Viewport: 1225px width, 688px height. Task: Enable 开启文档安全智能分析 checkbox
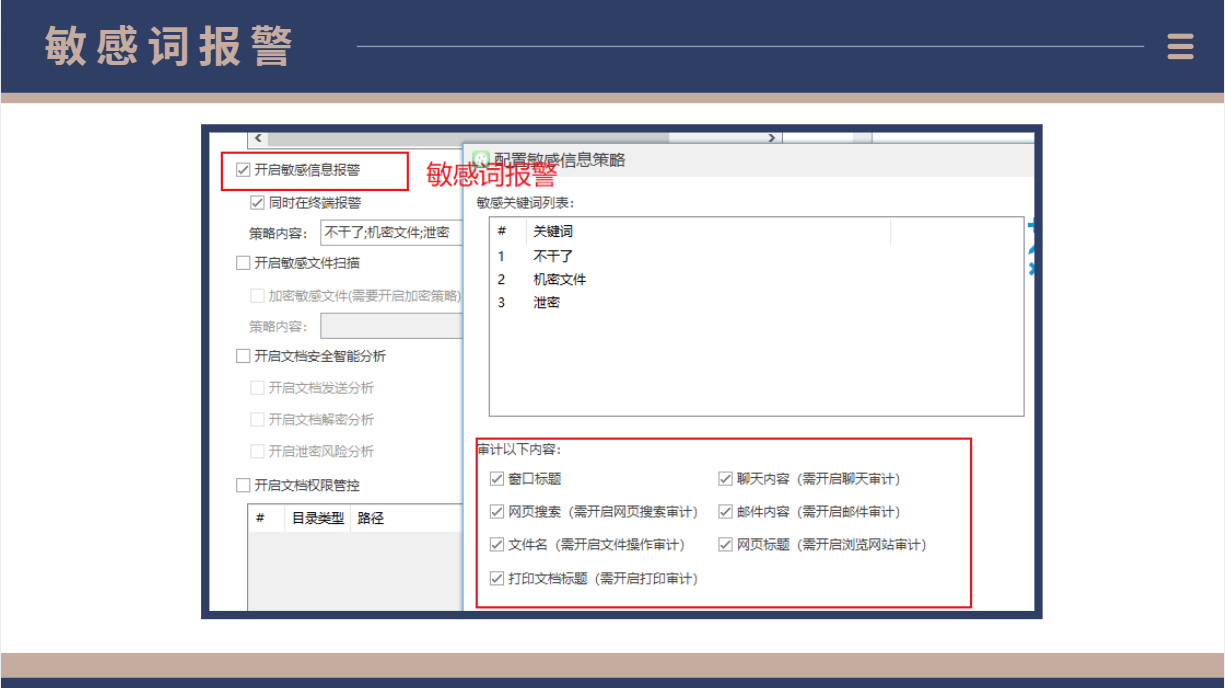[x=243, y=356]
